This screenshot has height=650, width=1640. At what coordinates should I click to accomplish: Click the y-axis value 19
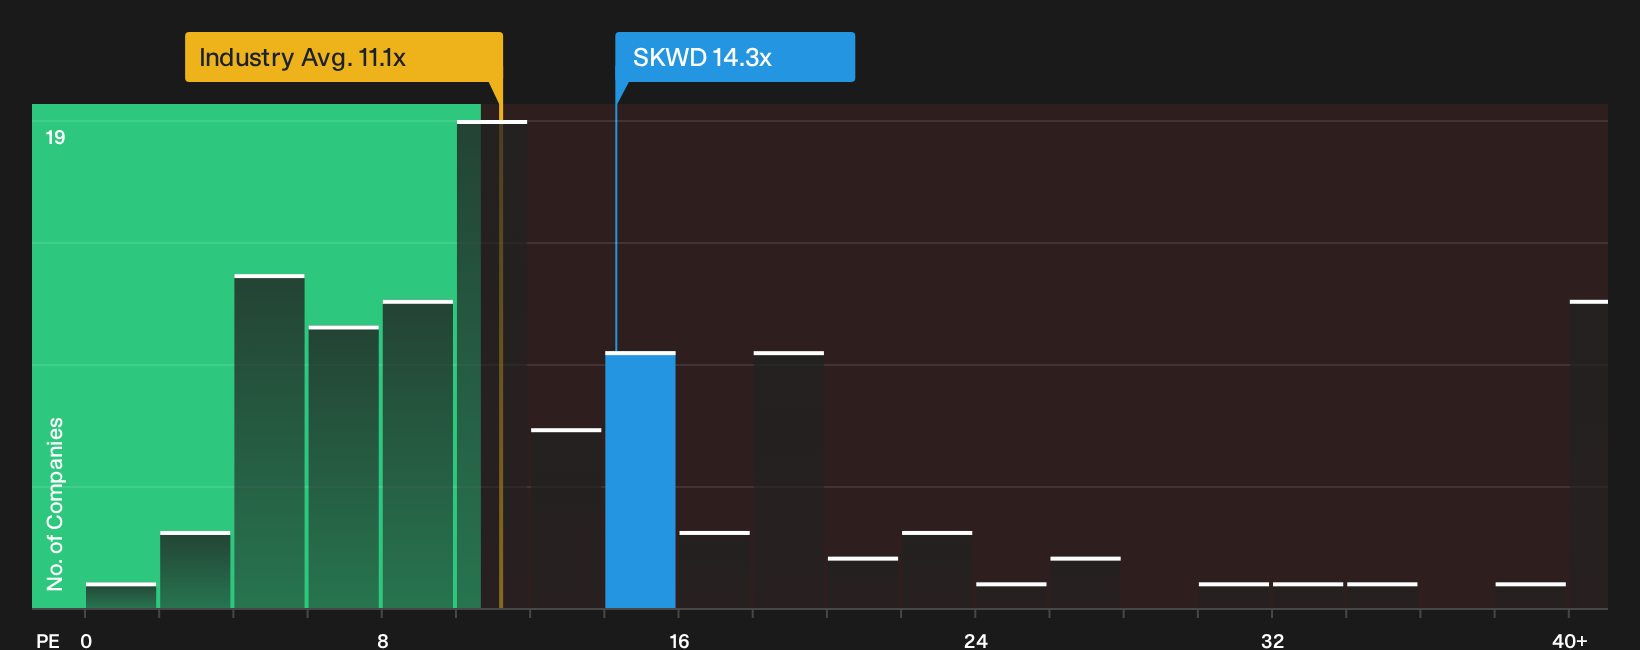(x=55, y=137)
